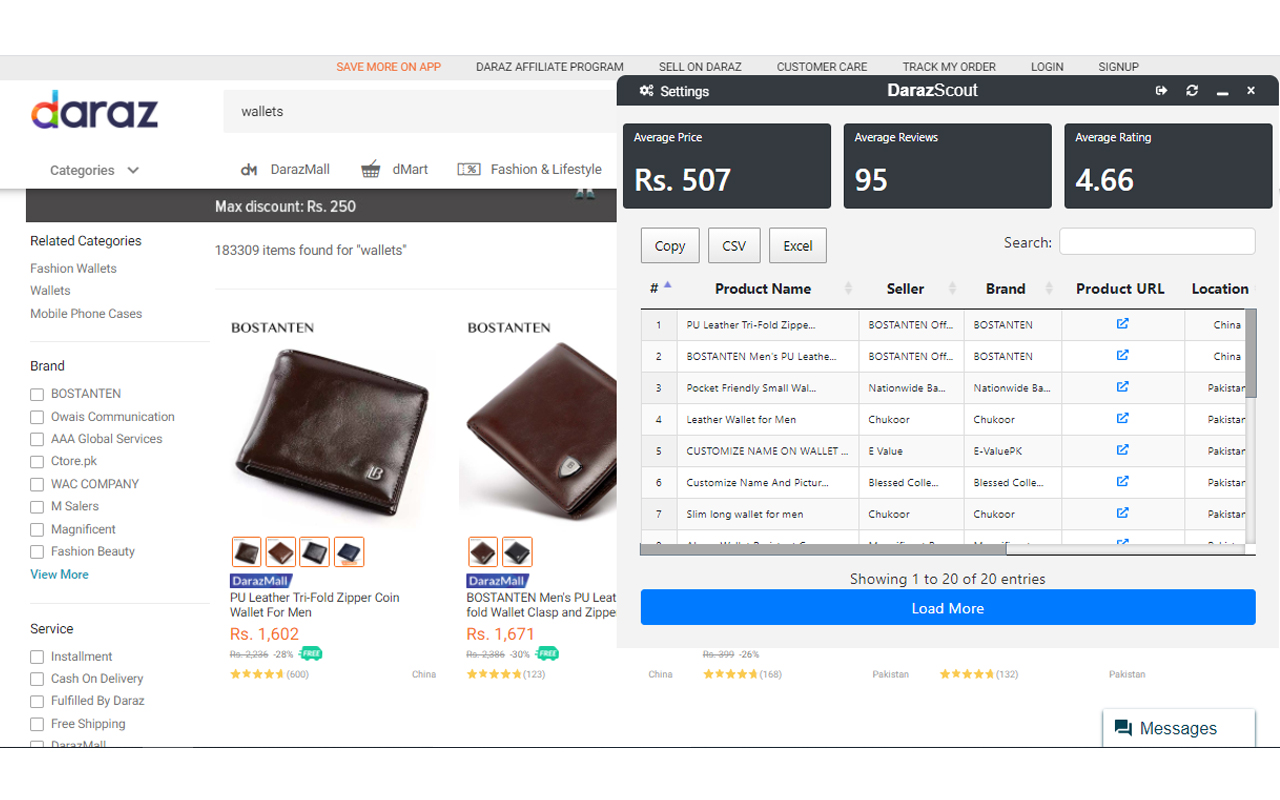Enable Cash On Delivery filter
The width and height of the screenshot is (1280, 800).
(x=37, y=679)
